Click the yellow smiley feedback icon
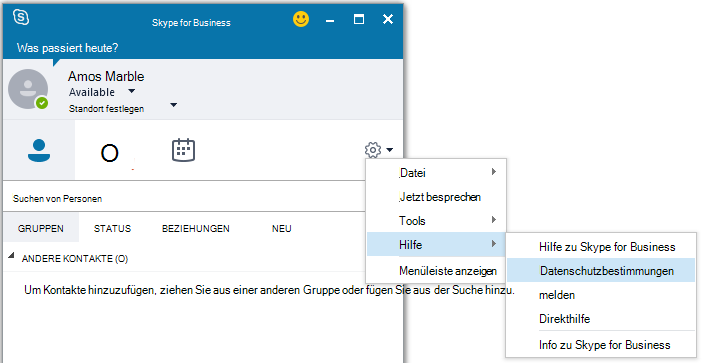This screenshot has width=704, height=363. tap(301, 19)
